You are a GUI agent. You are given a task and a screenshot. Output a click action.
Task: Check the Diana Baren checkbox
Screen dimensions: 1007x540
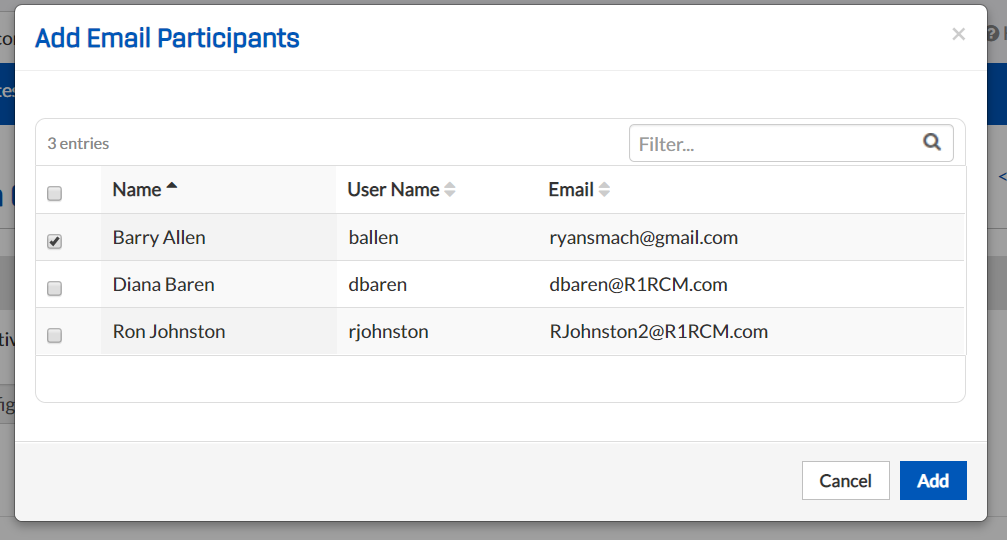tap(55, 288)
